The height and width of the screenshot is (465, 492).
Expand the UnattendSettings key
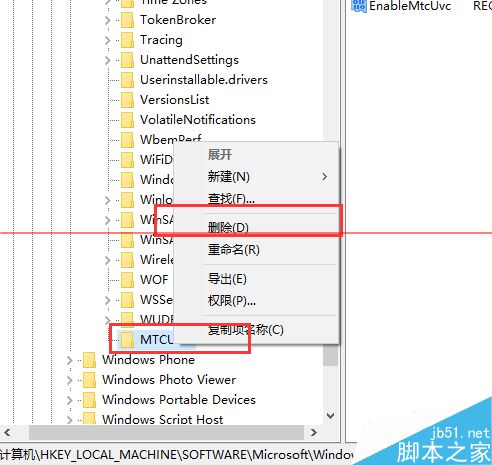point(107,60)
